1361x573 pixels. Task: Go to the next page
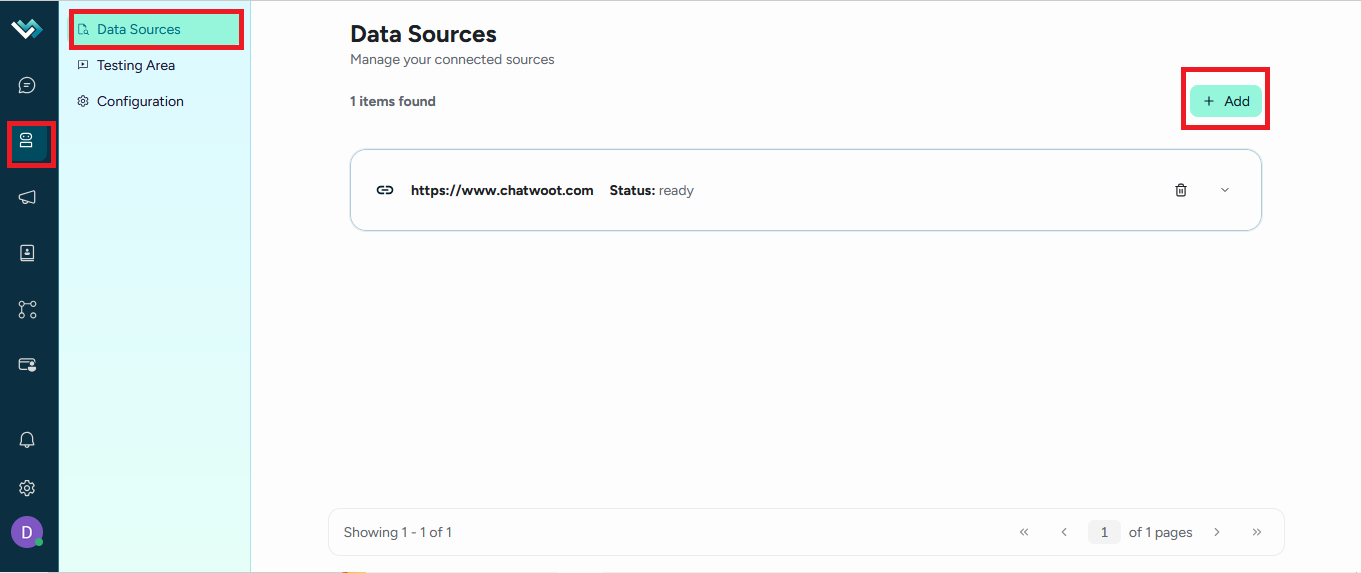click(x=1217, y=532)
